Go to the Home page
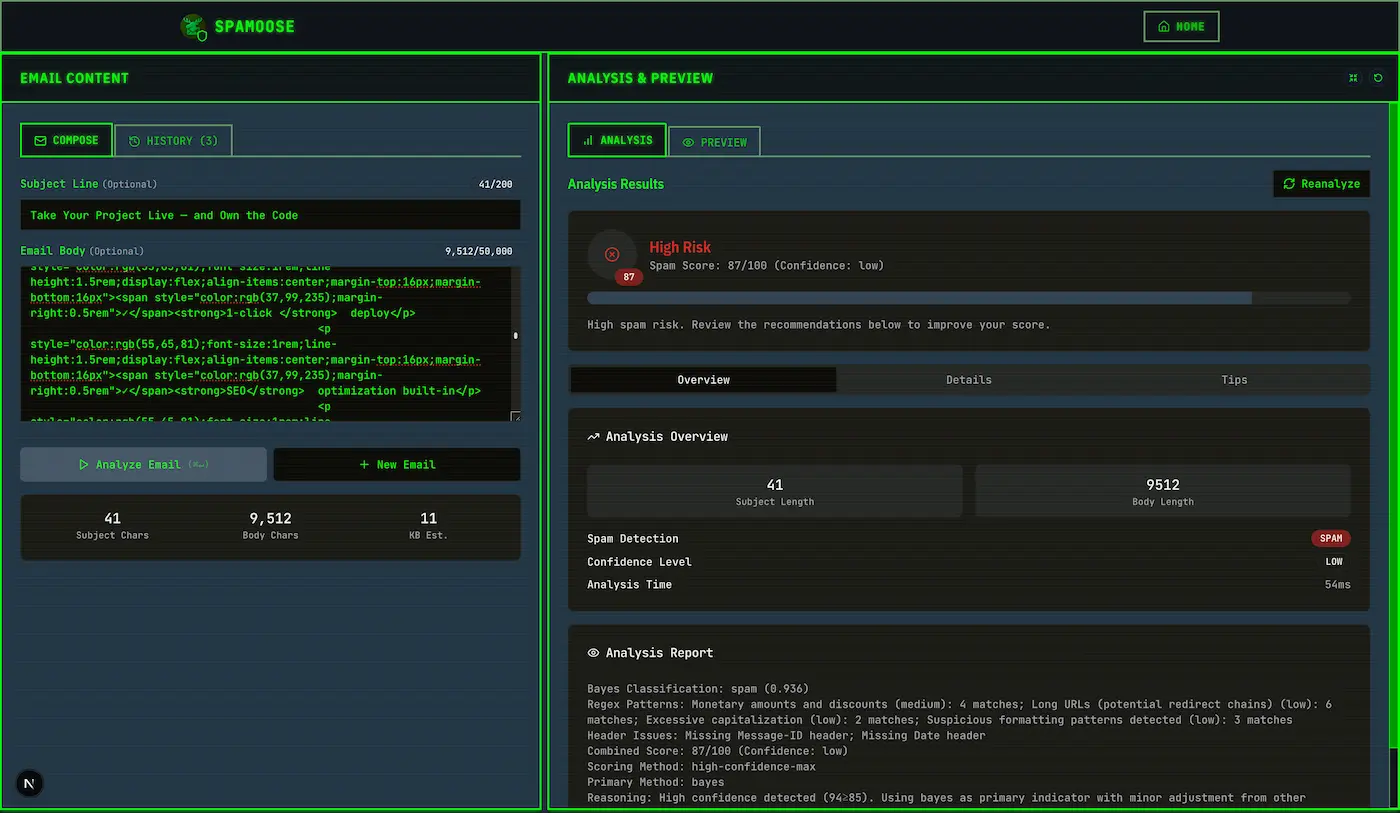This screenshot has width=1400, height=813. [x=1181, y=27]
